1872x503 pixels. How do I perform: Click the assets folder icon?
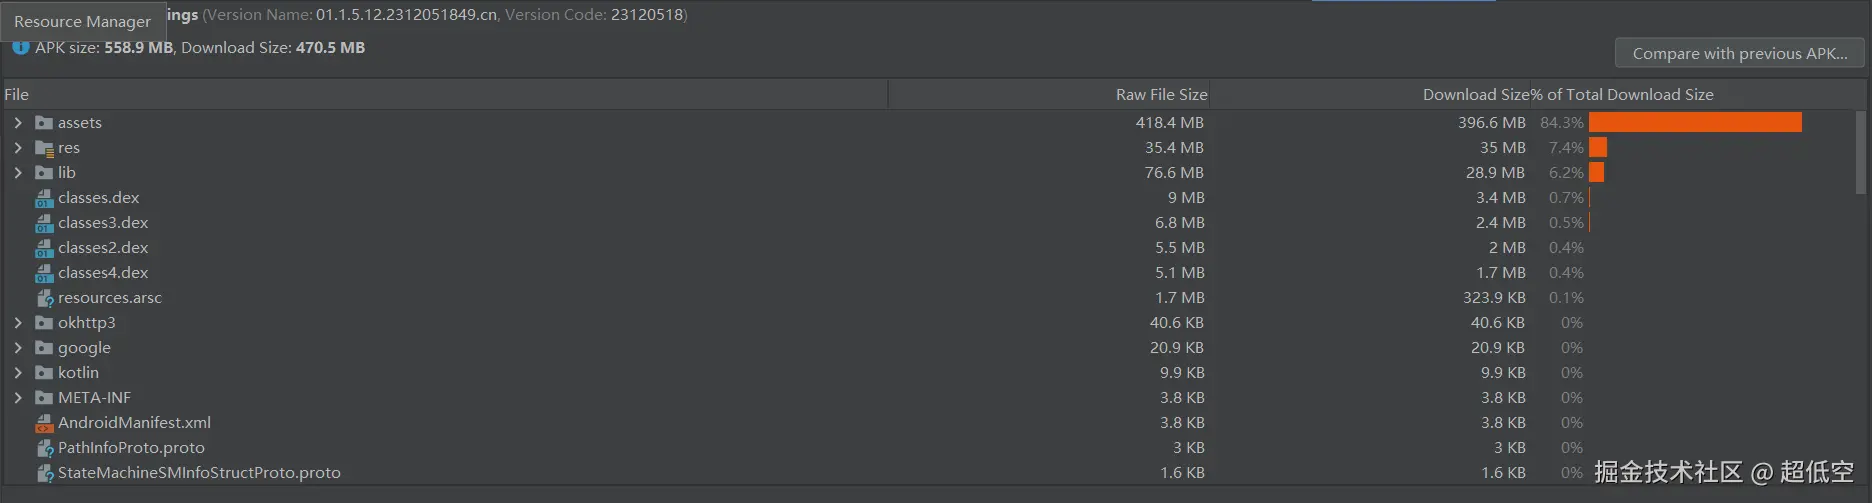[x=44, y=123]
